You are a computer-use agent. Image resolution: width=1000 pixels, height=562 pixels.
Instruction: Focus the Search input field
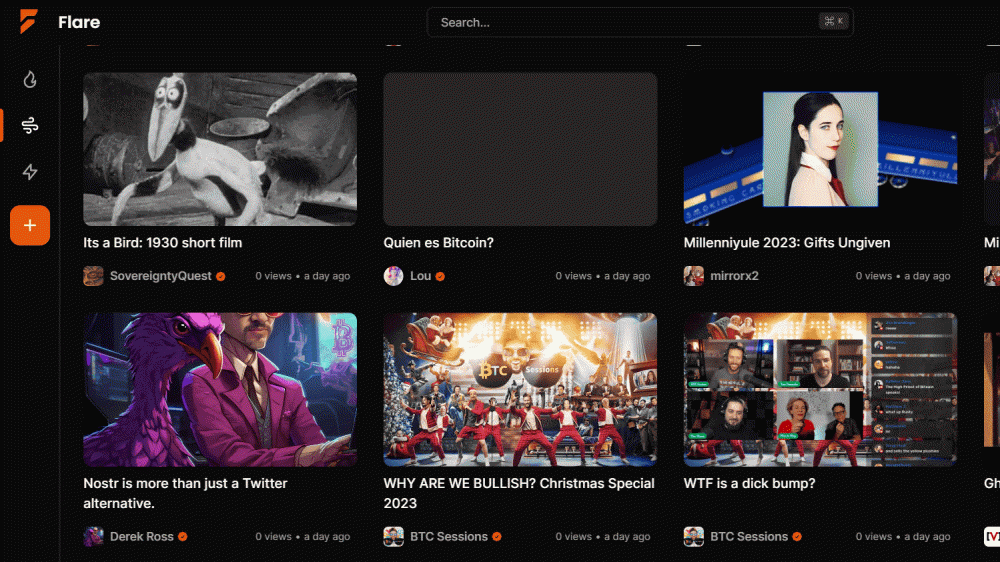click(625, 22)
